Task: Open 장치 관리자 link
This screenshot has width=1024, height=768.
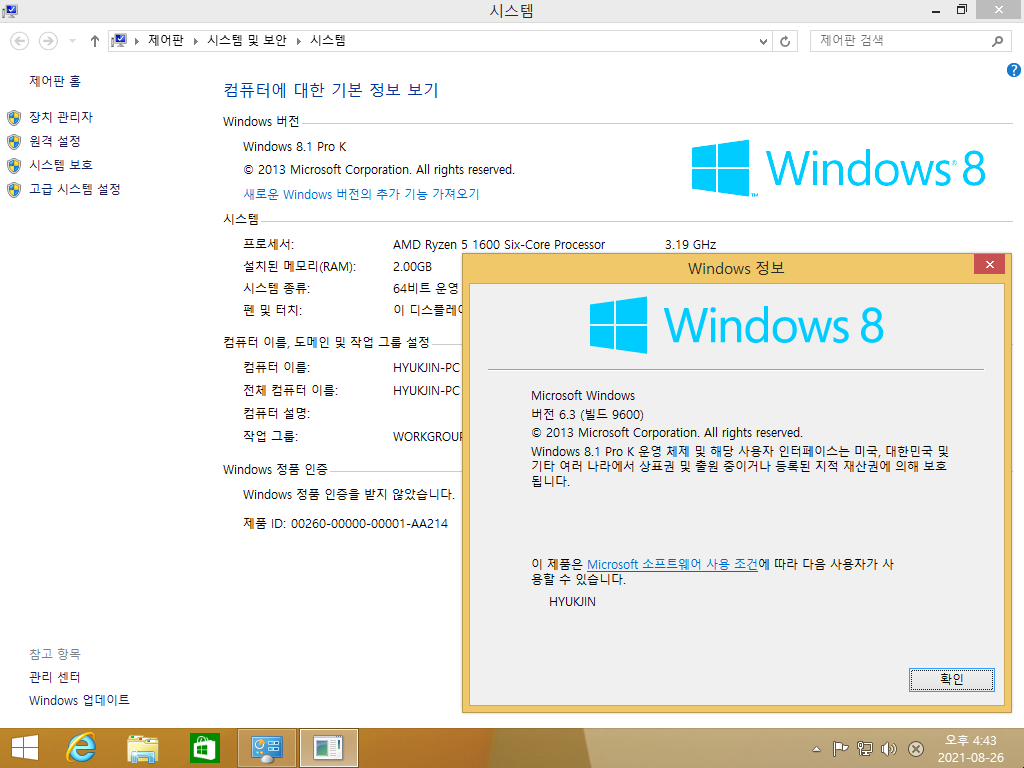Action: coord(61,117)
